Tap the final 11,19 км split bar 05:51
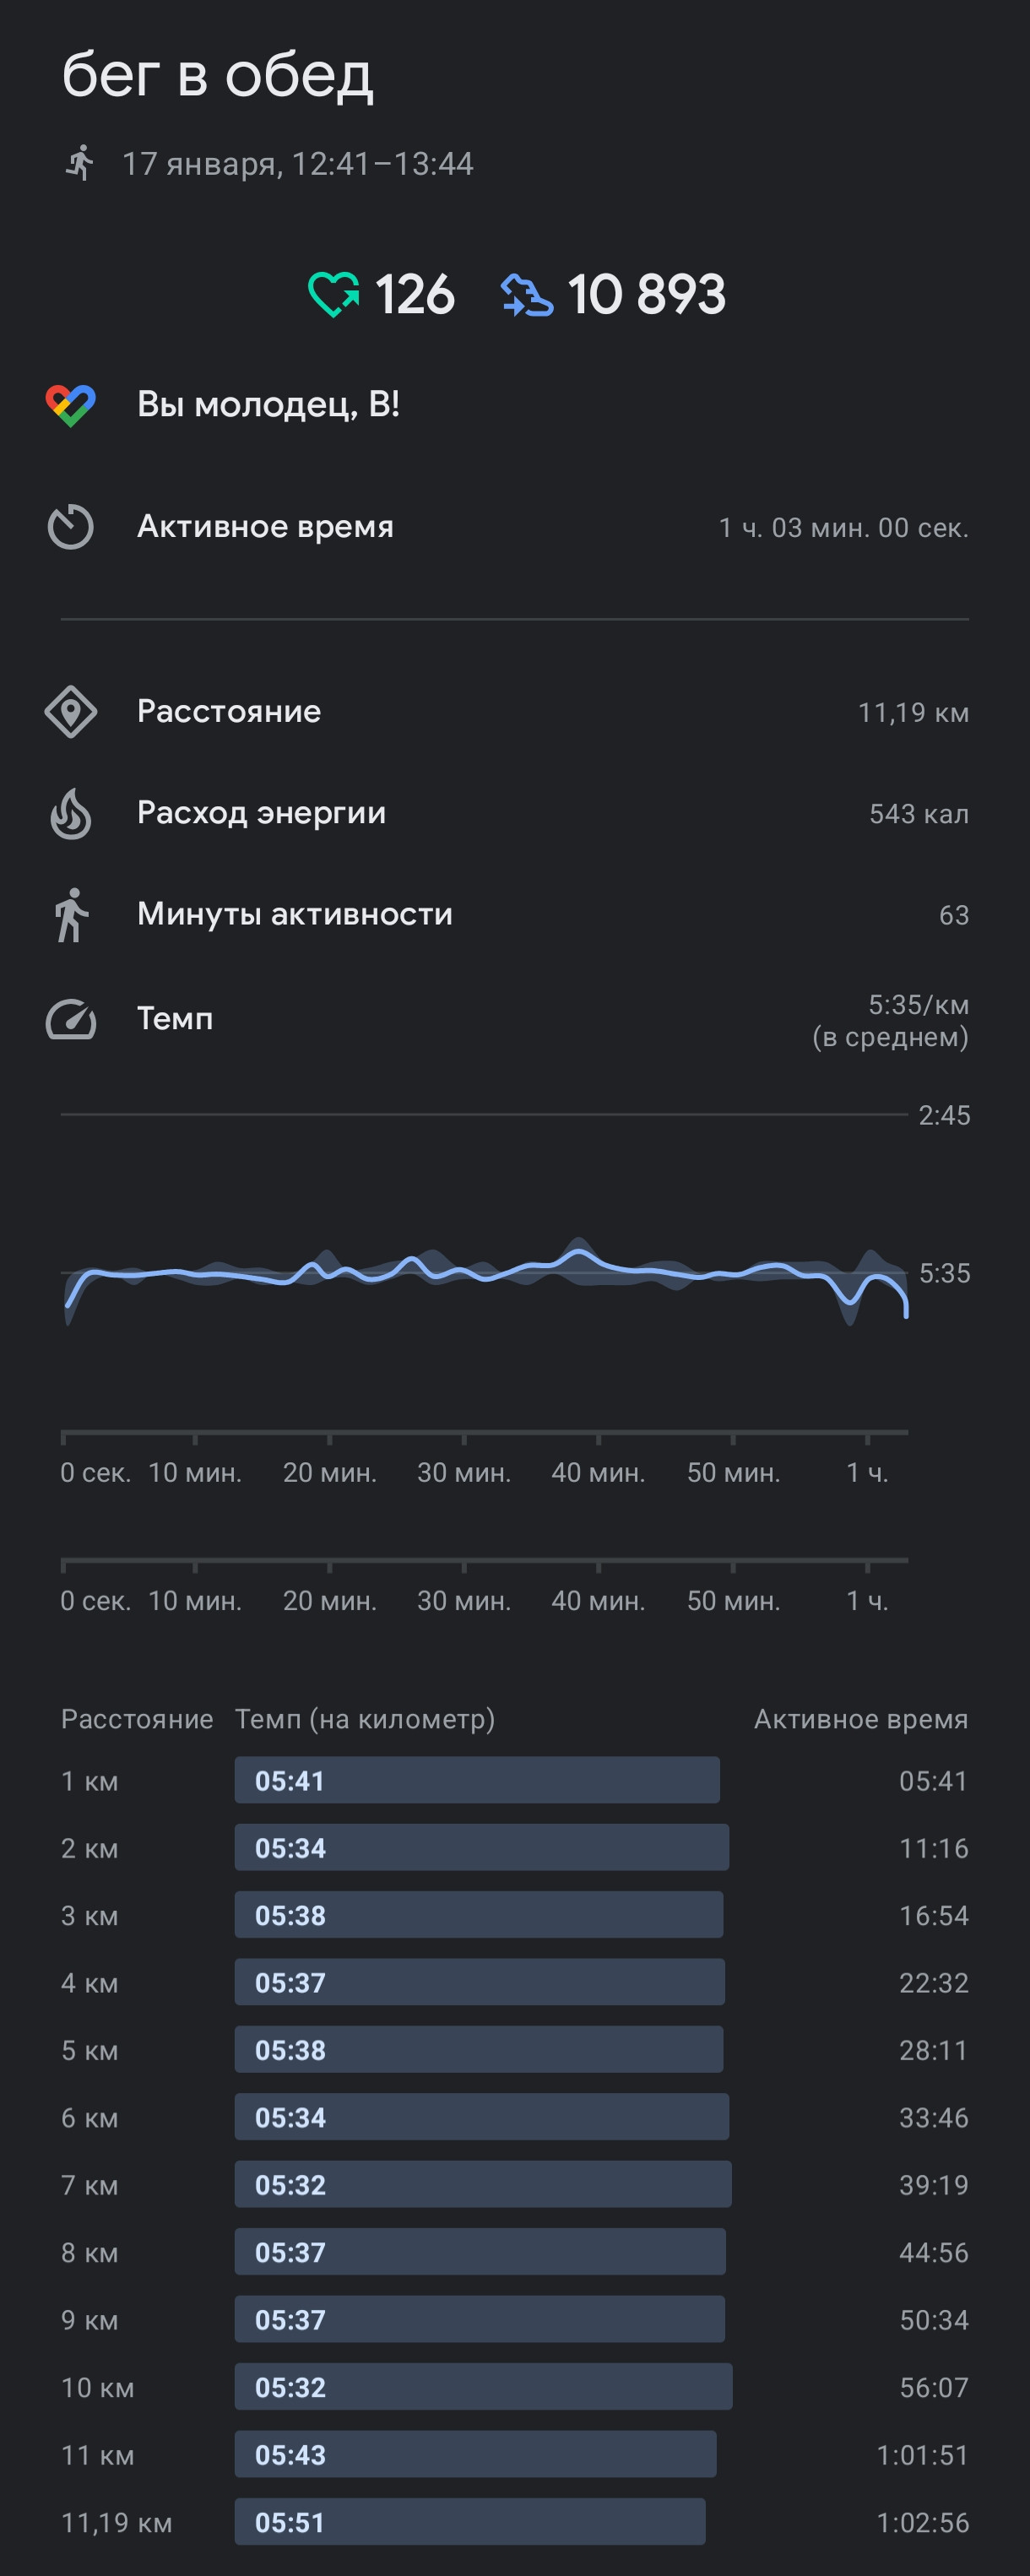Image resolution: width=1030 pixels, height=2576 pixels. click(470, 2521)
